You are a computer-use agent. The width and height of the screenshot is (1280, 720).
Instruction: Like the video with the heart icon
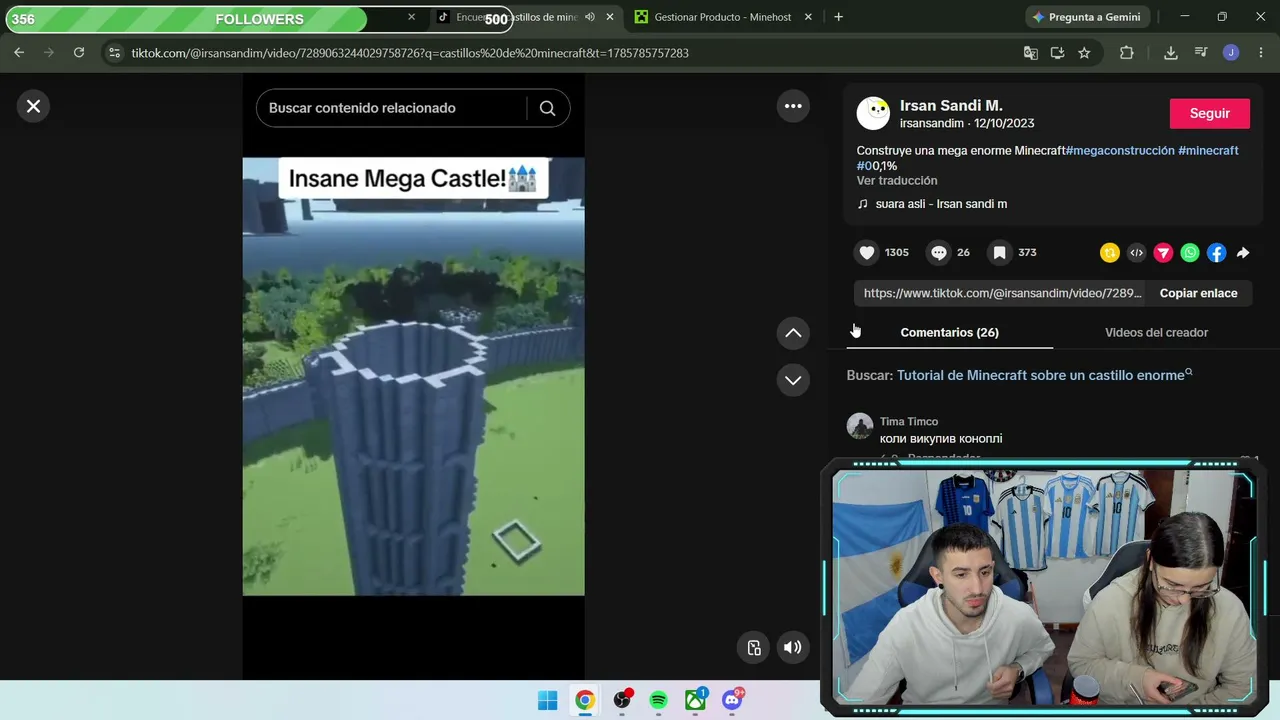pyautogui.click(x=867, y=253)
